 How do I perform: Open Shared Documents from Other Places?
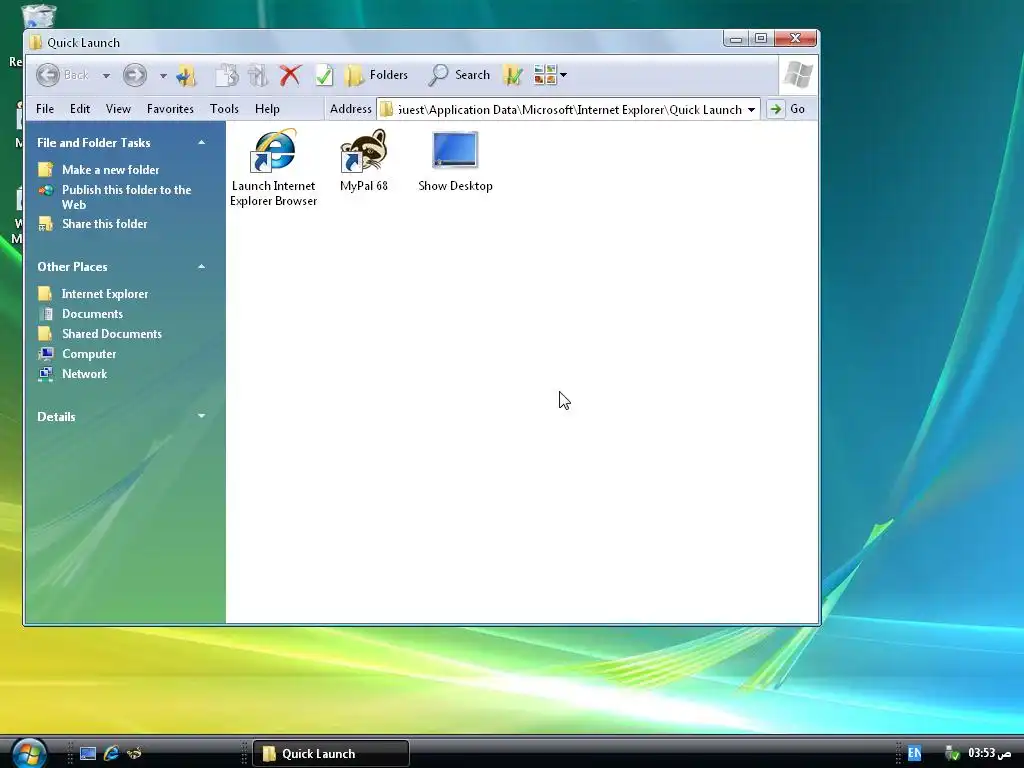(112, 334)
